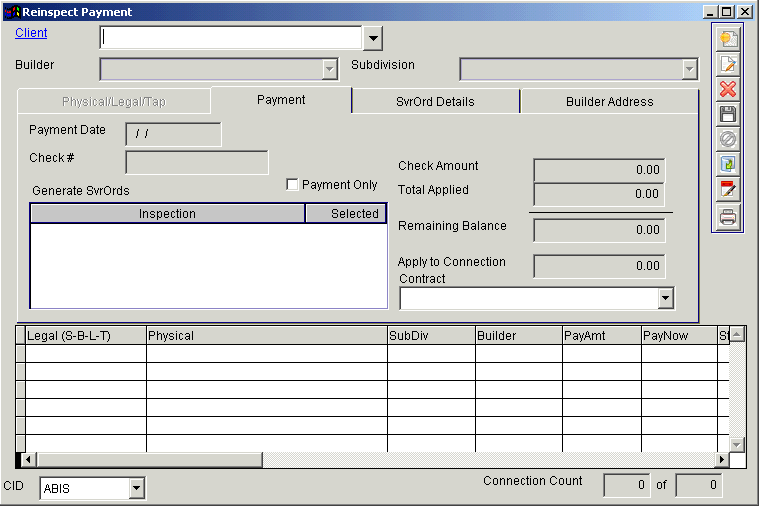Click the new record icon in toolbar
The height and width of the screenshot is (506, 759).
(728, 39)
